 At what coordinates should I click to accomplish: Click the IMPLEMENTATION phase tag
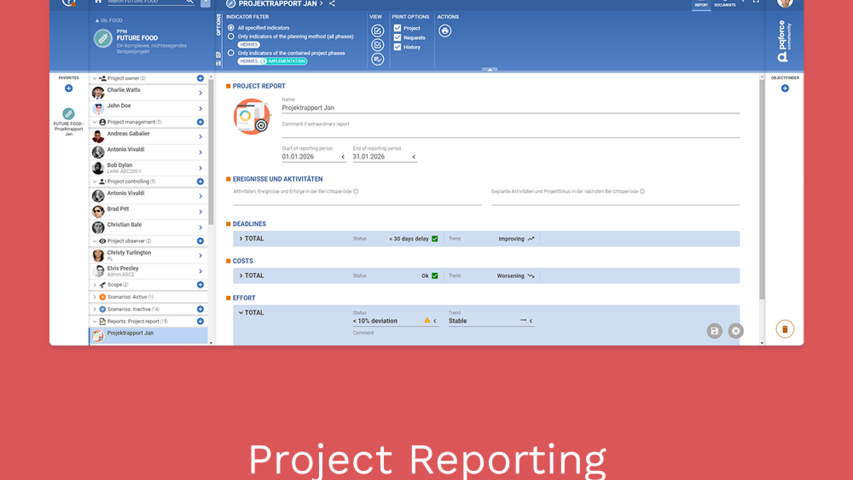[284, 61]
